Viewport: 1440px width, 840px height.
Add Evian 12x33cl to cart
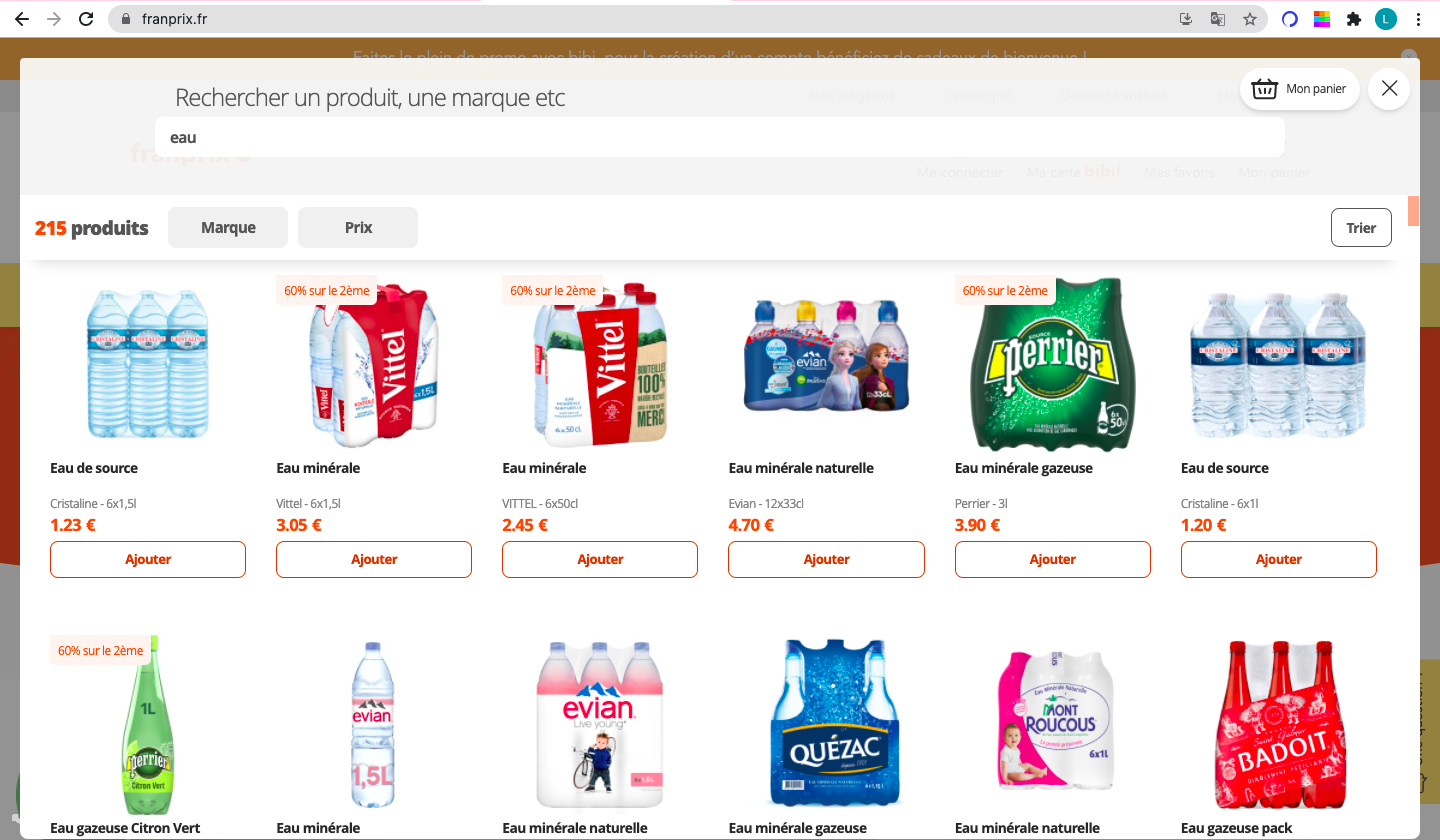pos(826,559)
